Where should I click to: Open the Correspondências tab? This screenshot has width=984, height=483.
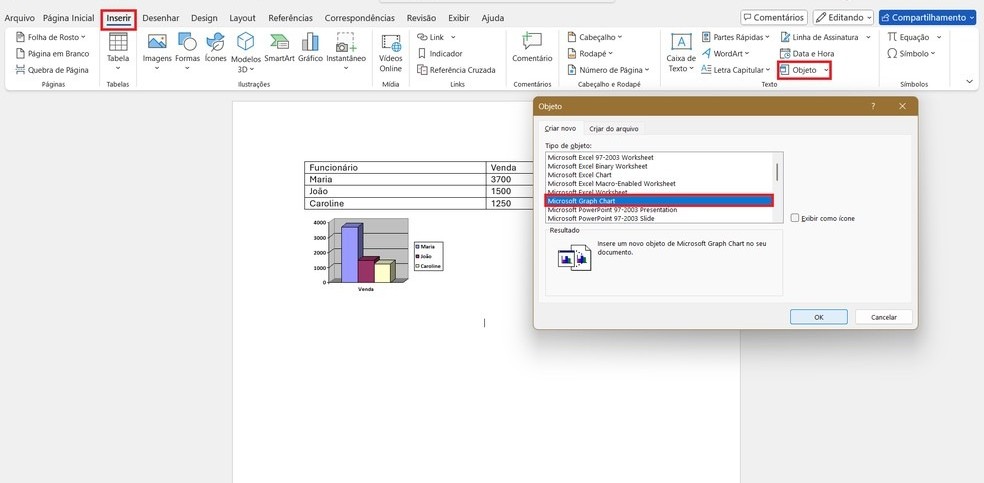point(360,18)
